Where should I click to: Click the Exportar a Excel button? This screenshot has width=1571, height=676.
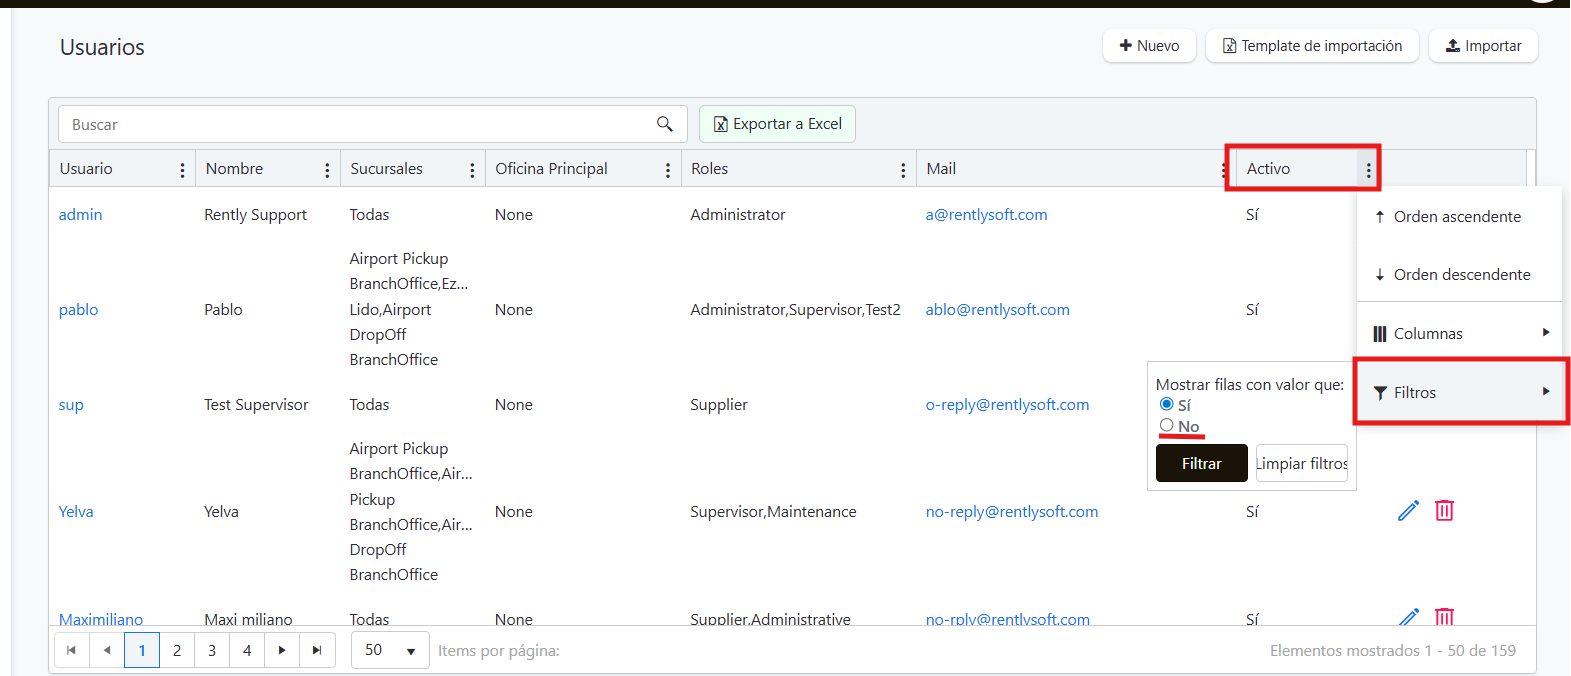(x=777, y=124)
